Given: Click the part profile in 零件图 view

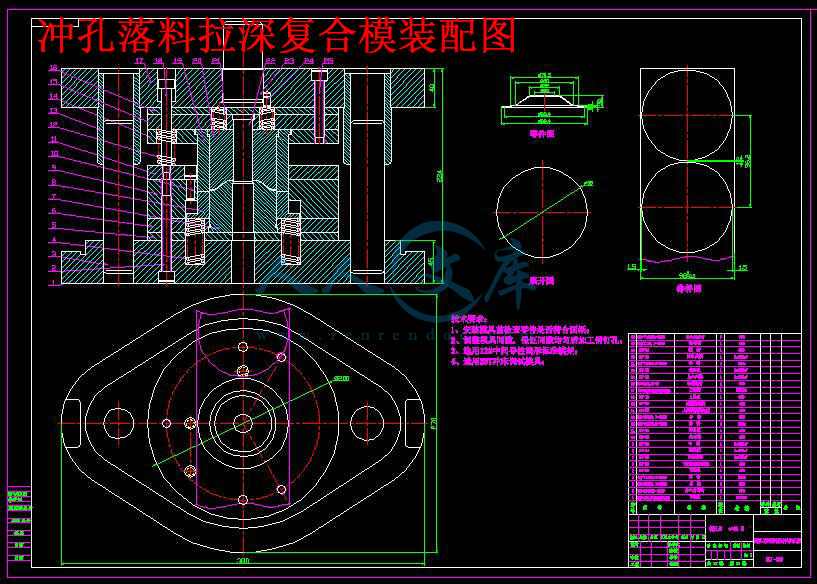Looking at the screenshot, I should 544,102.
